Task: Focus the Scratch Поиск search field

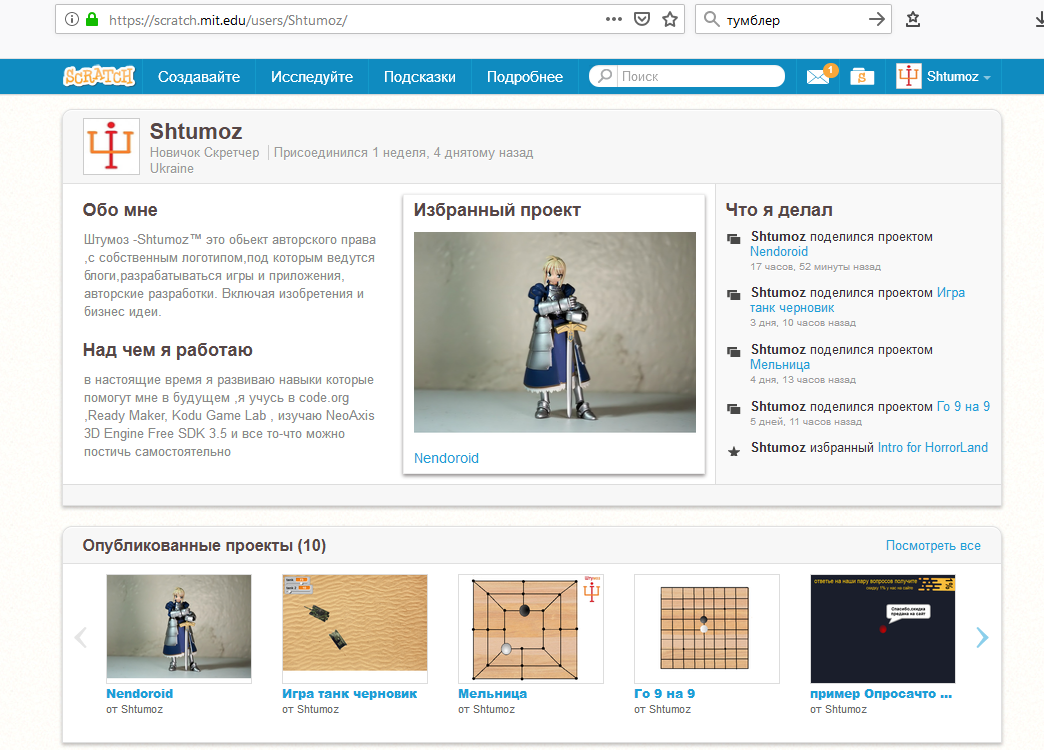Action: [700, 76]
